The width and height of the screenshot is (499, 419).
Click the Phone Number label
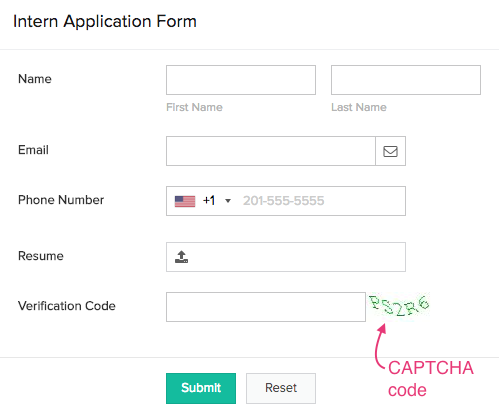pos(61,200)
